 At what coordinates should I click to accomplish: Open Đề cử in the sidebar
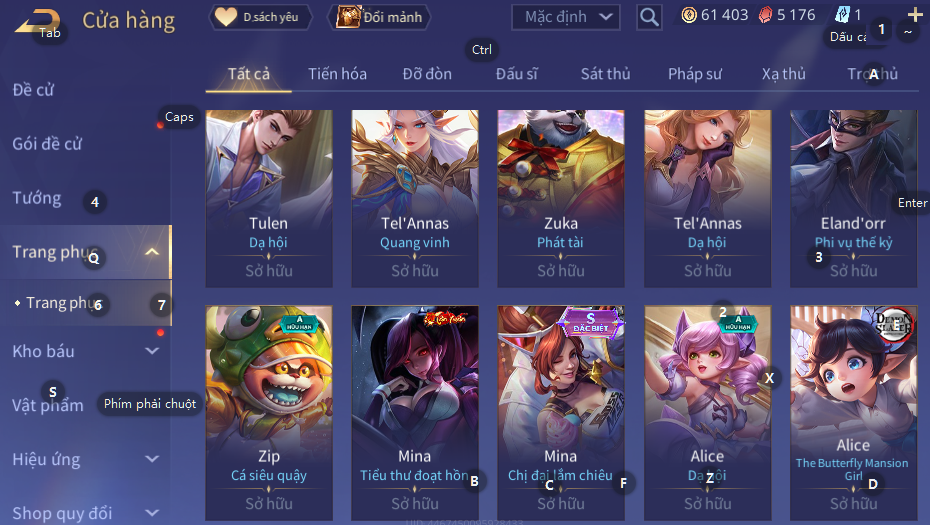click(33, 90)
